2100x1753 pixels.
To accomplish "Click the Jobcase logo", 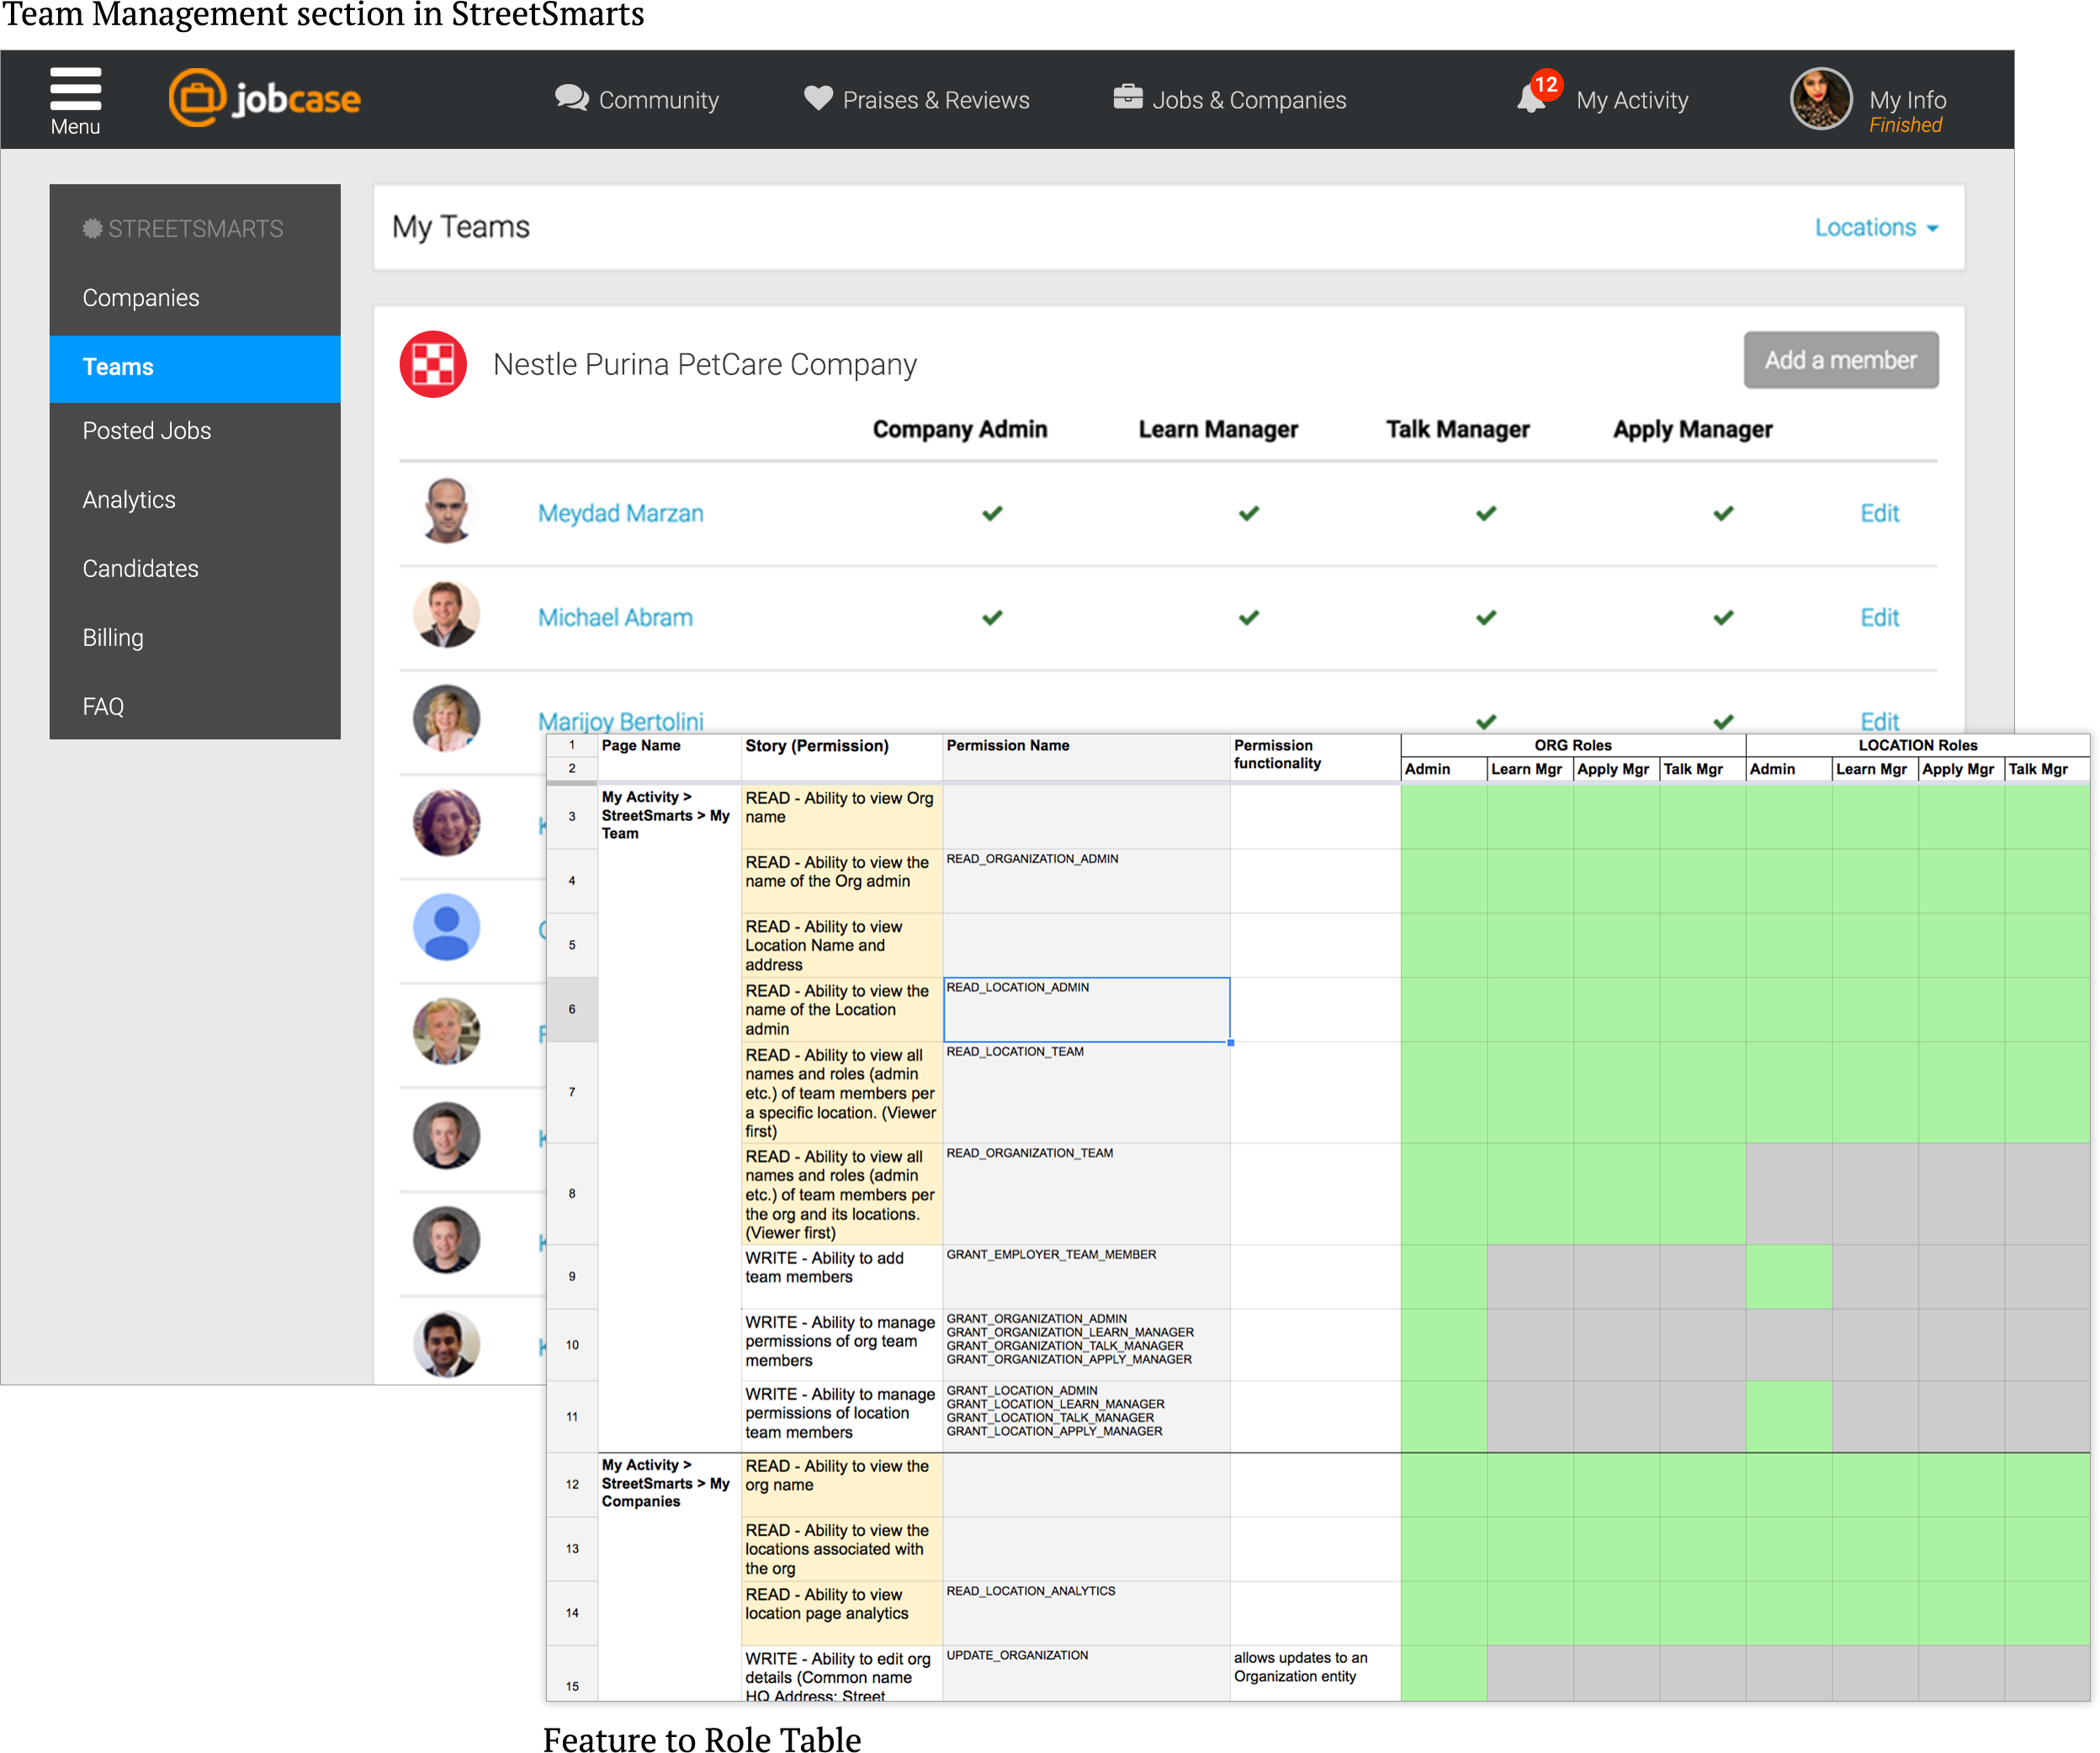I will (264, 98).
